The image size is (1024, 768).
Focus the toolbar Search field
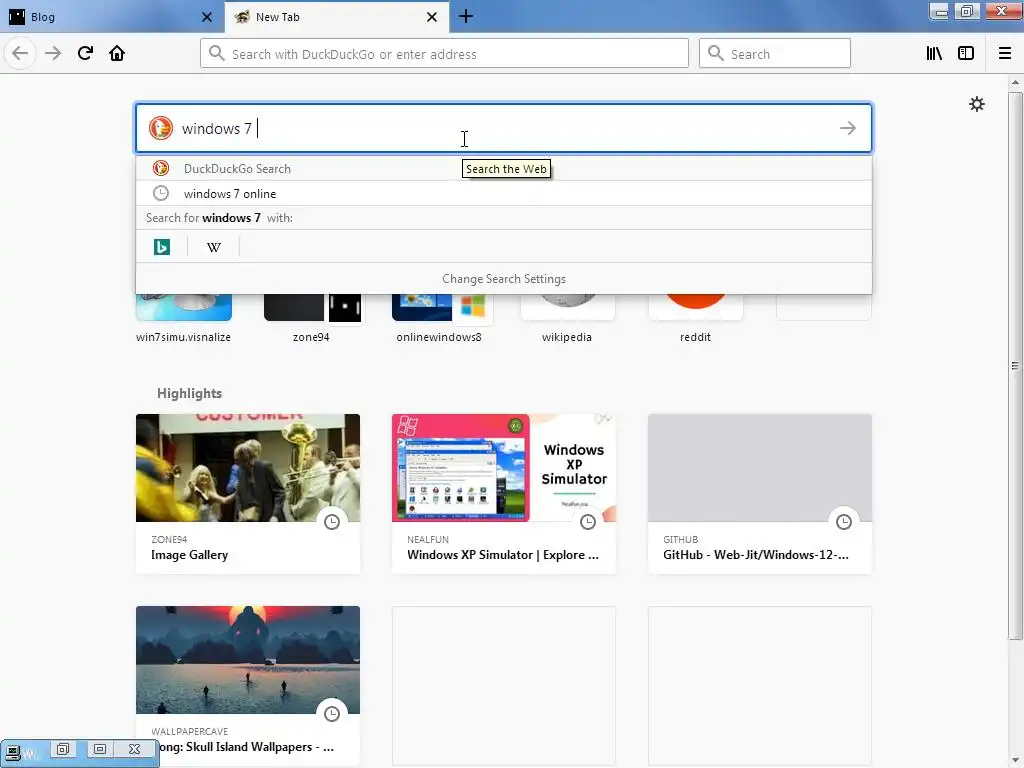[775, 54]
